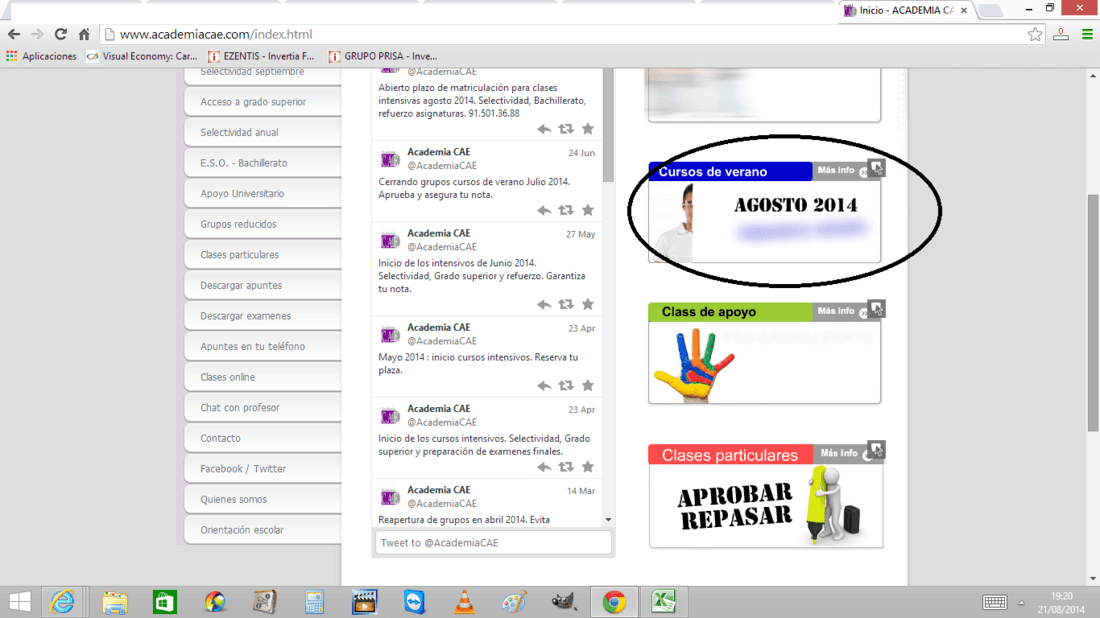Open the Aplicaciones bookmark shortcut
Viewport: 1100px width, 618px height.
click(x=41, y=56)
